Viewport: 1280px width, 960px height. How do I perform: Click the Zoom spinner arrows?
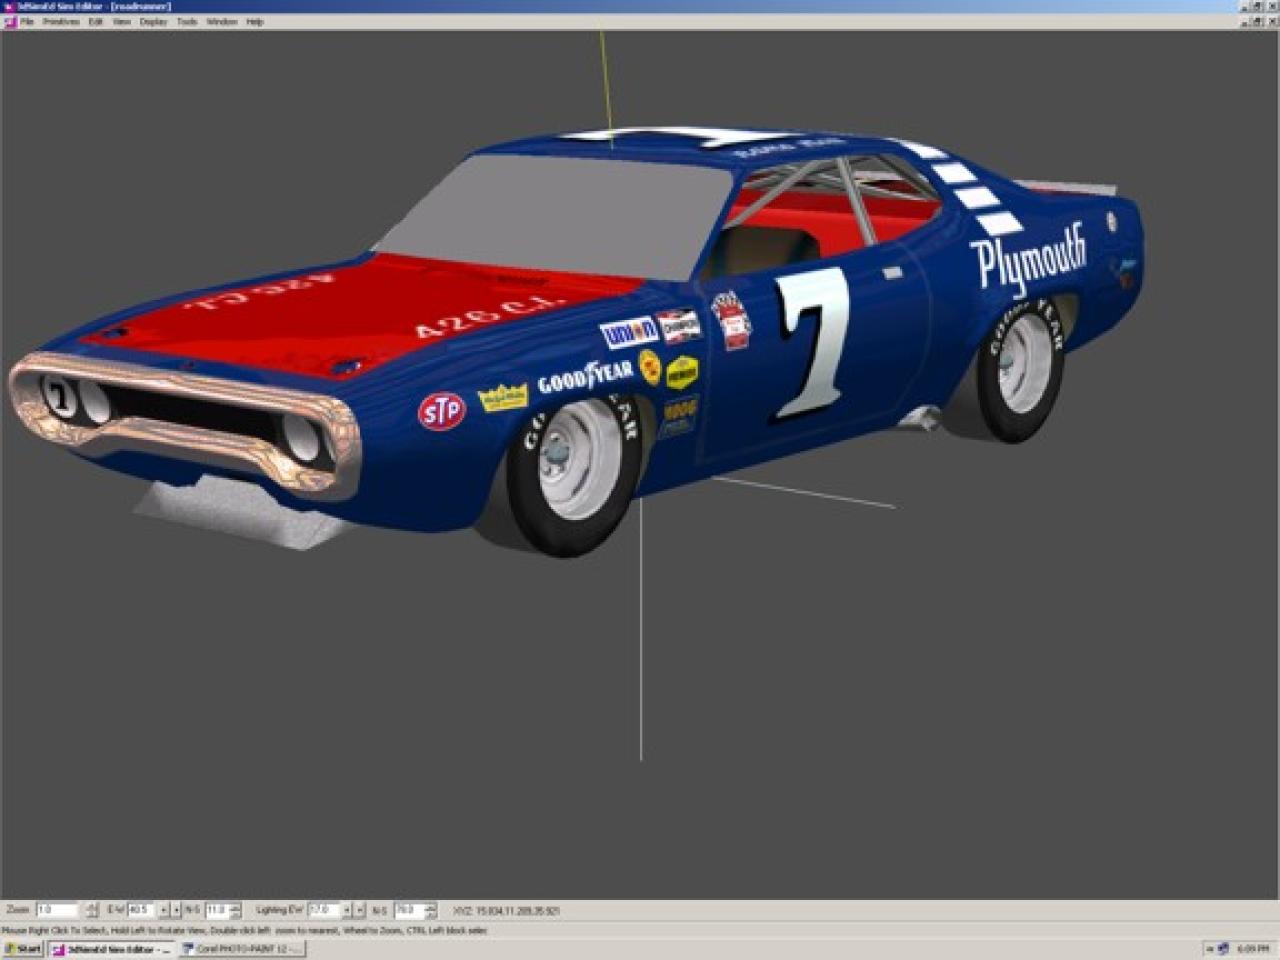click(x=92, y=910)
